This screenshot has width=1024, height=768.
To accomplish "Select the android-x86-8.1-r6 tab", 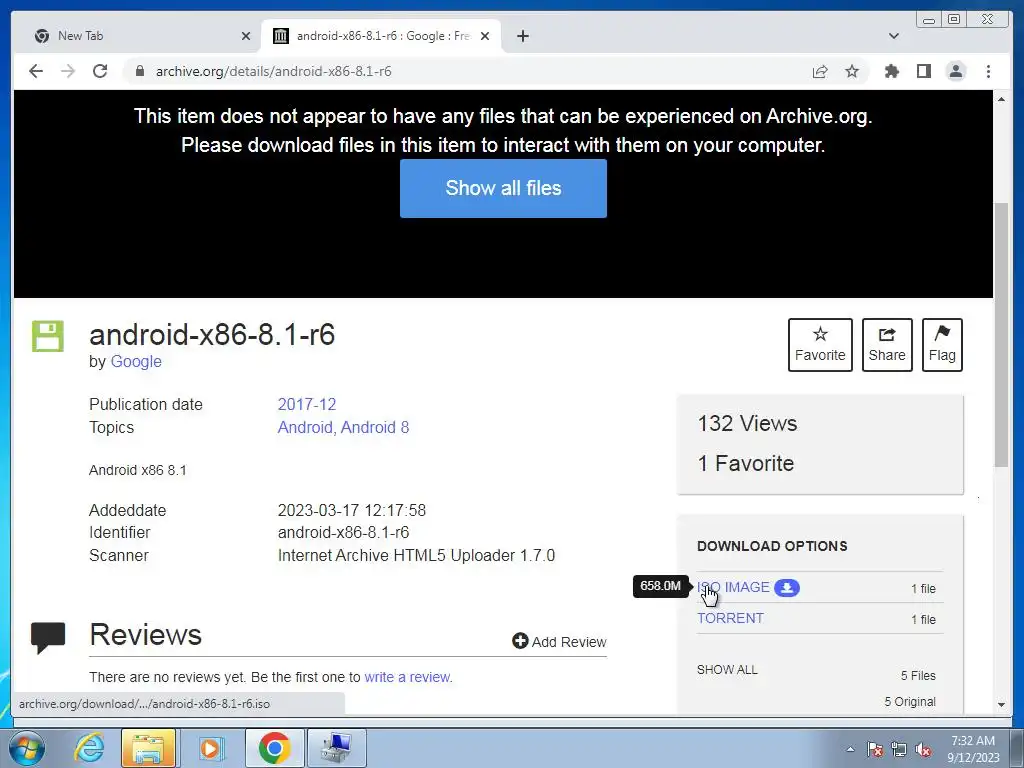I will tap(381, 36).
